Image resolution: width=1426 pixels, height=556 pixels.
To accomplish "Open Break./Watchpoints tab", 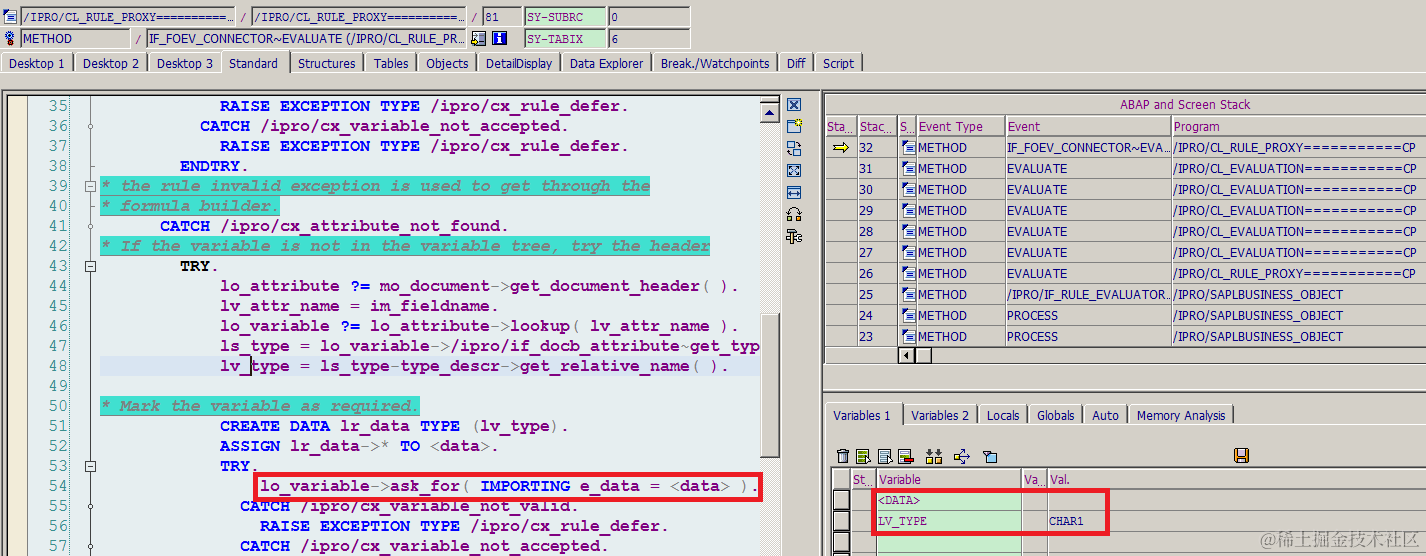I will (715, 63).
